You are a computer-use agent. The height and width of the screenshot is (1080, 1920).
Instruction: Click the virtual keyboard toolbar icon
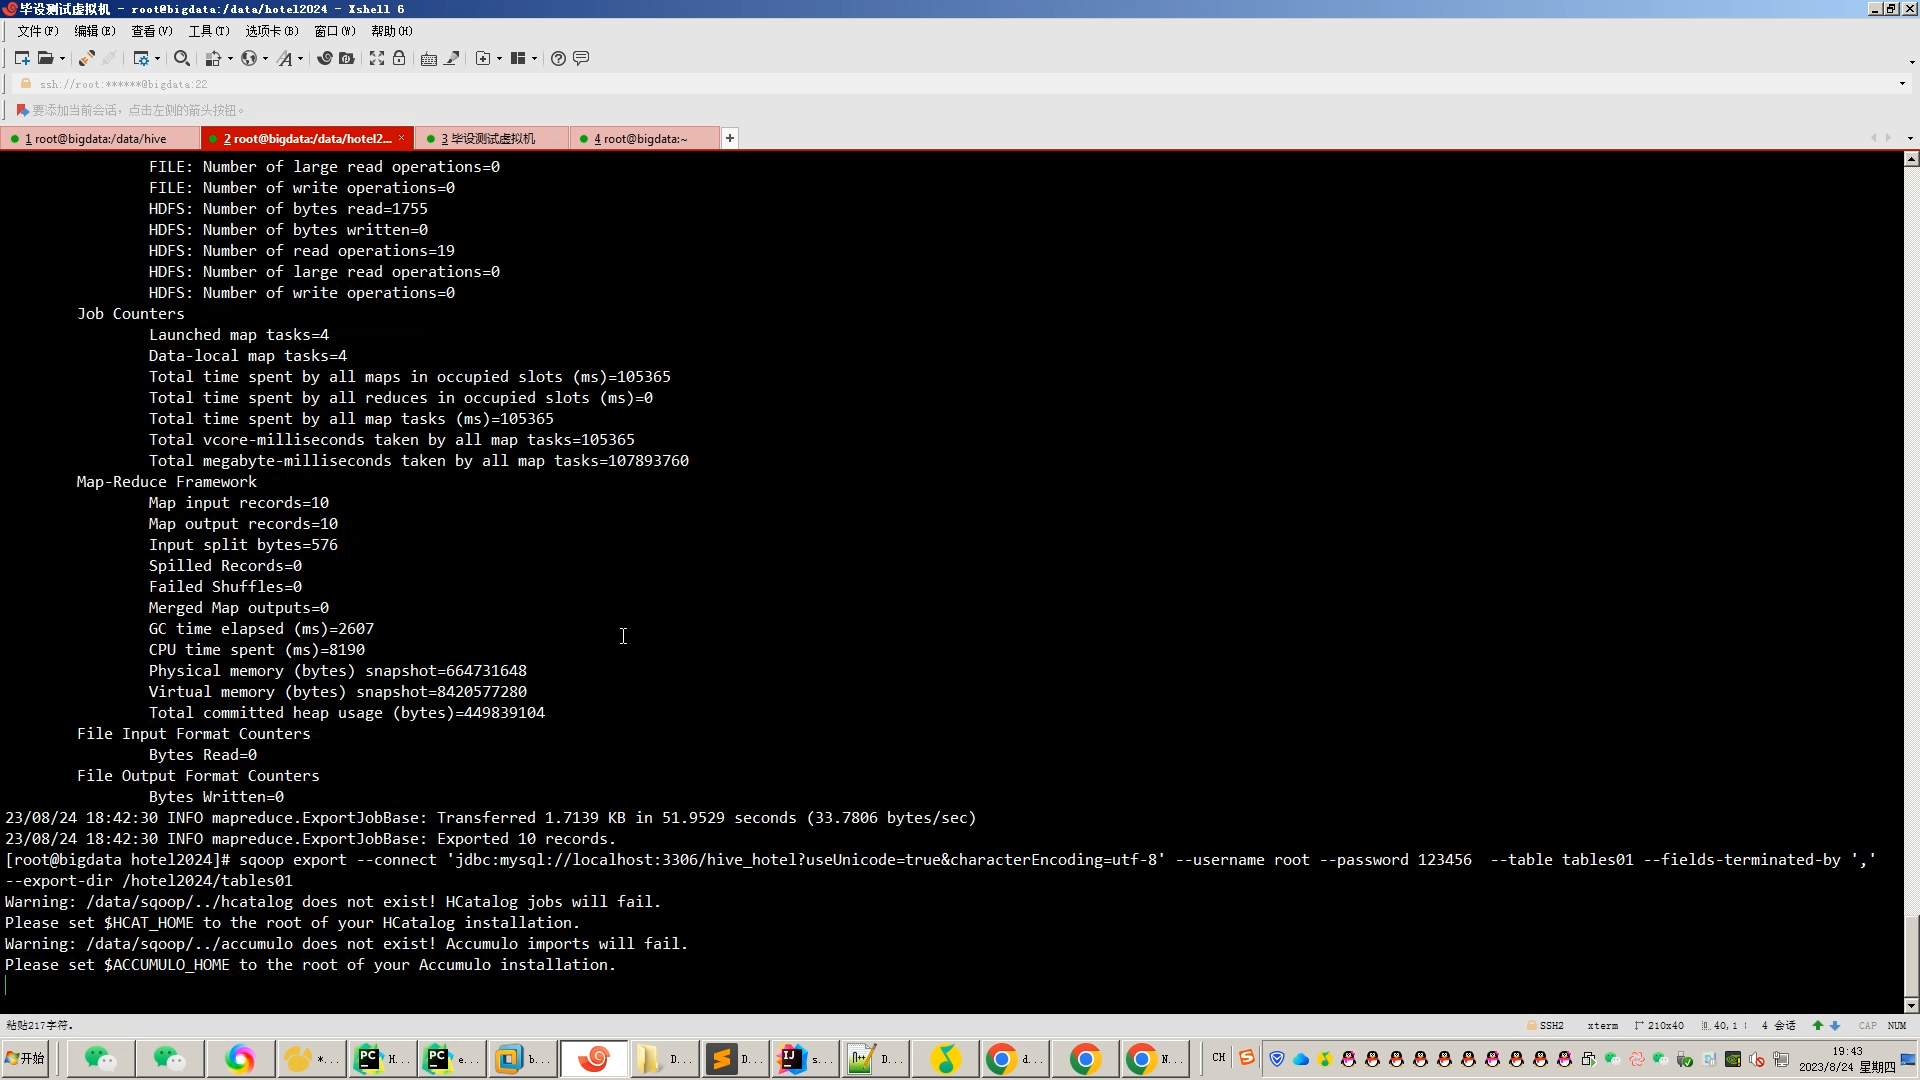pos(429,58)
